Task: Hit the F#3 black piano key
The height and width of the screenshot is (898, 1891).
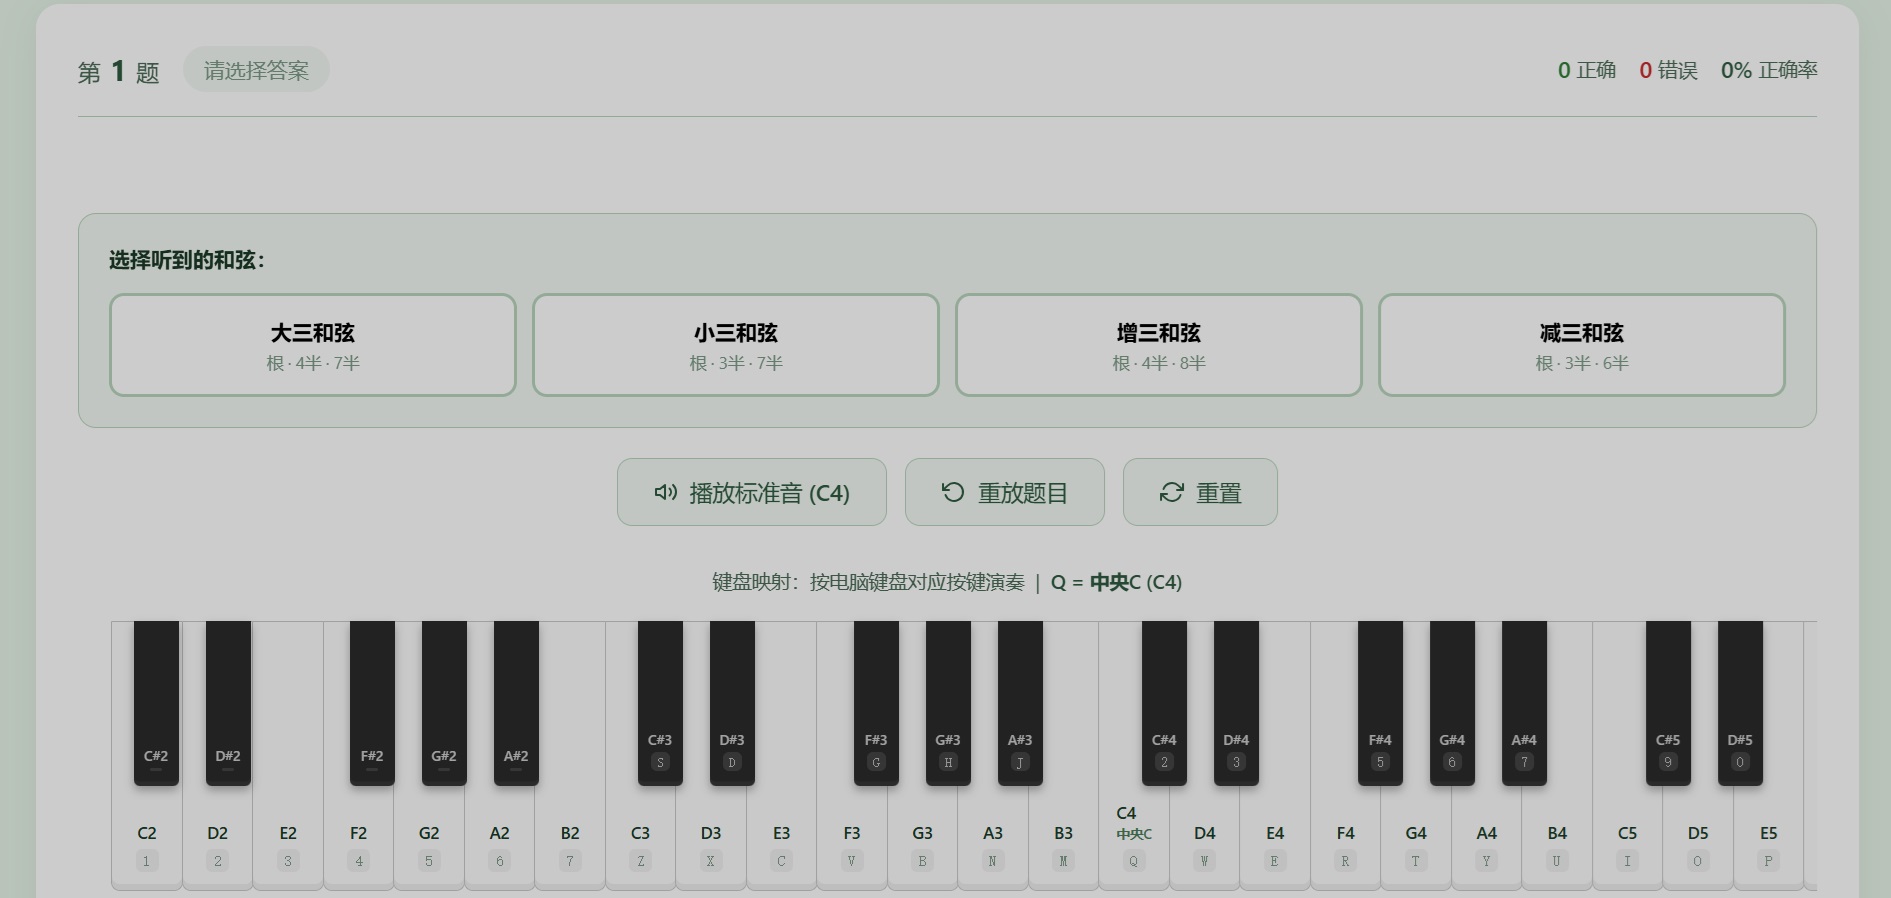Action: (876, 703)
